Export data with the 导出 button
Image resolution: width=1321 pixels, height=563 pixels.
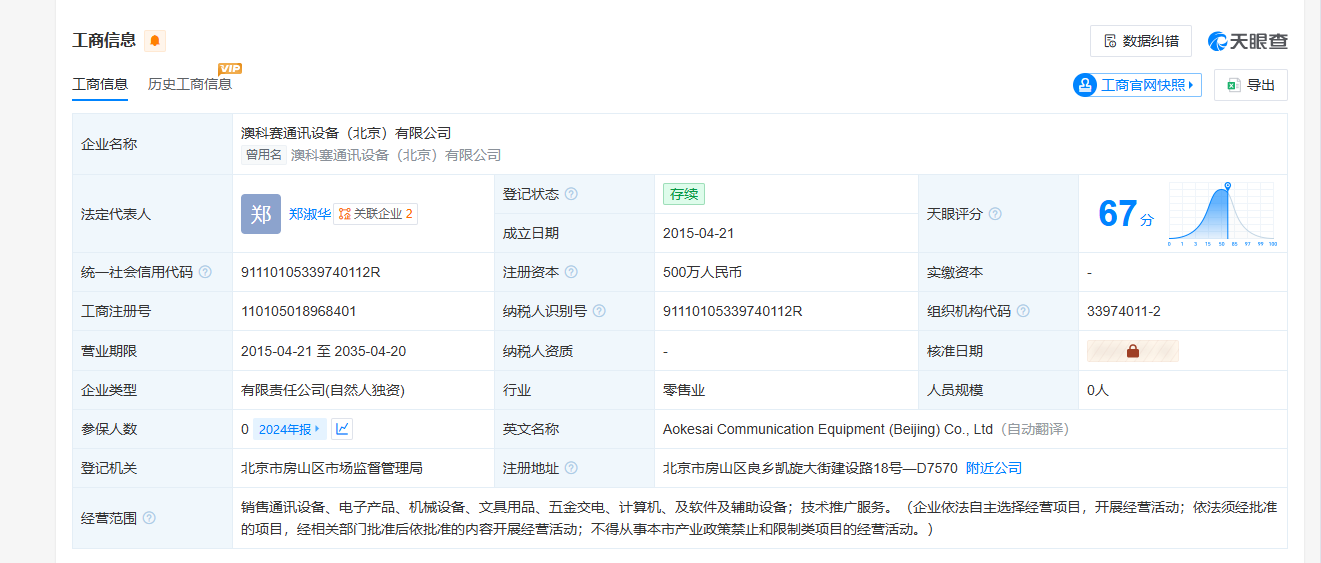[1250, 85]
